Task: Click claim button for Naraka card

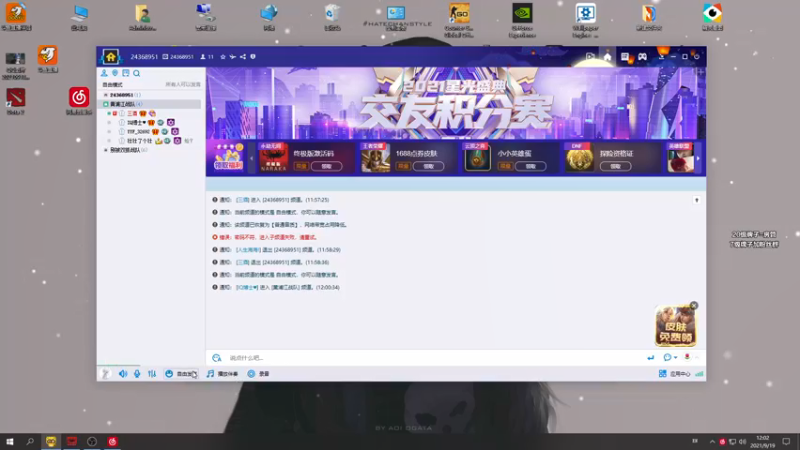Action: pyautogui.click(x=326, y=166)
